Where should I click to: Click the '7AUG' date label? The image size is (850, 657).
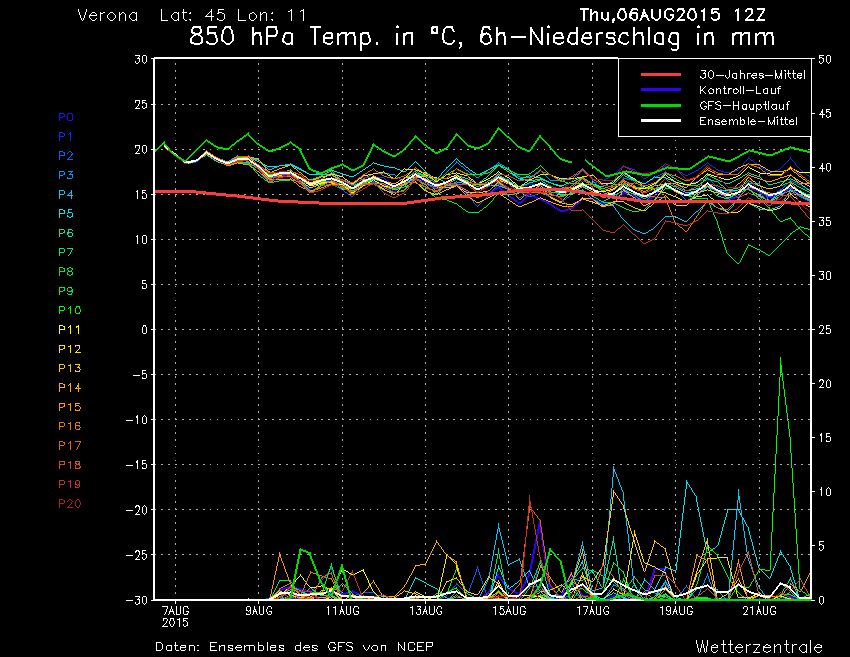(x=175, y=611)
